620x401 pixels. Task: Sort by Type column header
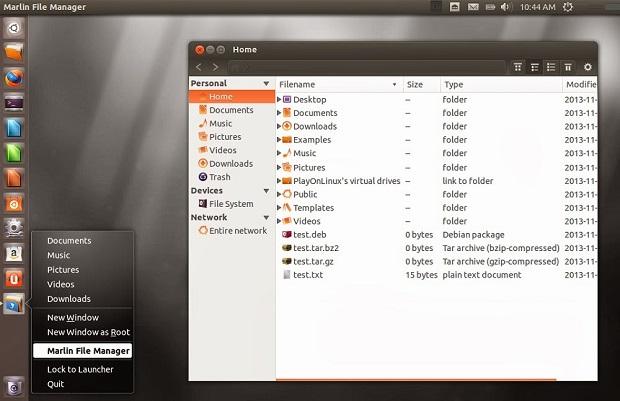(x=501, y=84)
